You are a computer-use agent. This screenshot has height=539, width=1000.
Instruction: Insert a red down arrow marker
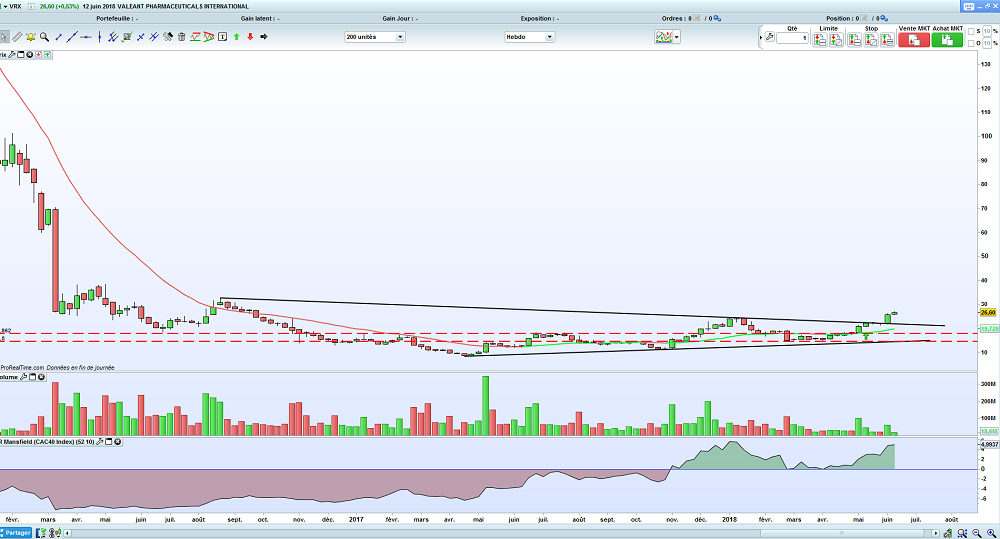click(250, 37)
